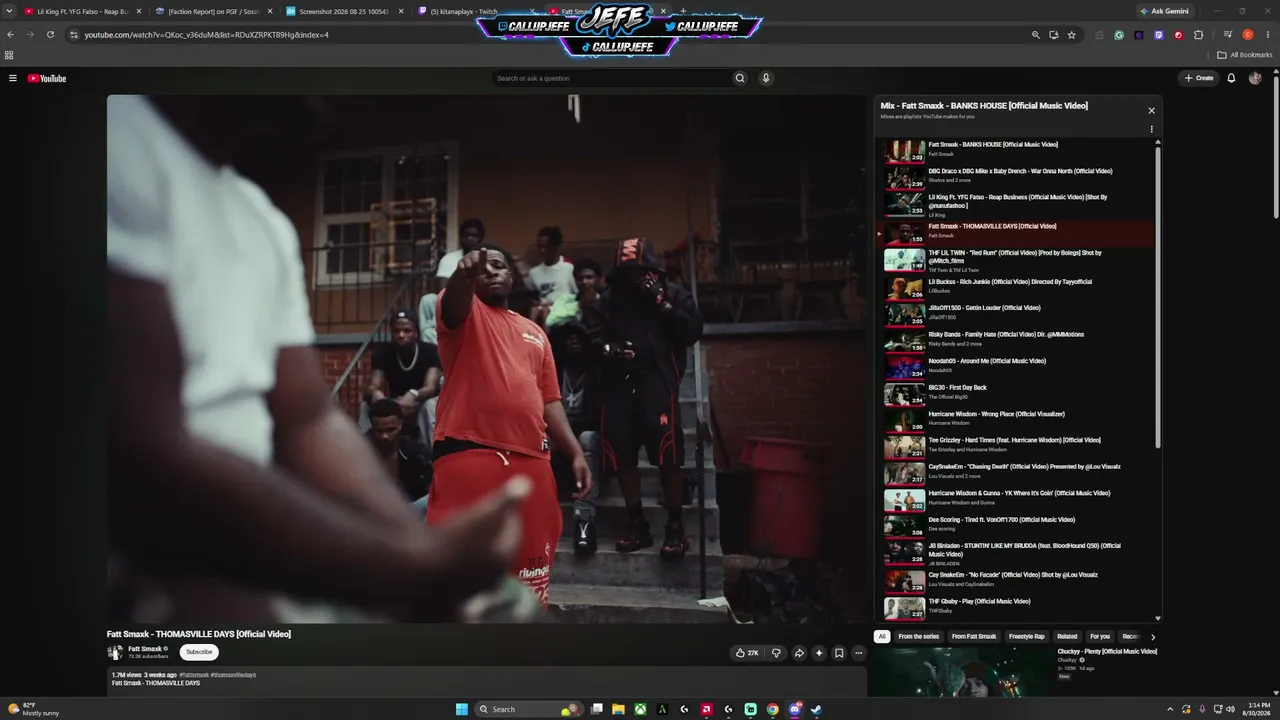Dislike the THOMASVILLE DAYS video
This screenshot has height=720, width=1280.
click(x=776, y=653)
